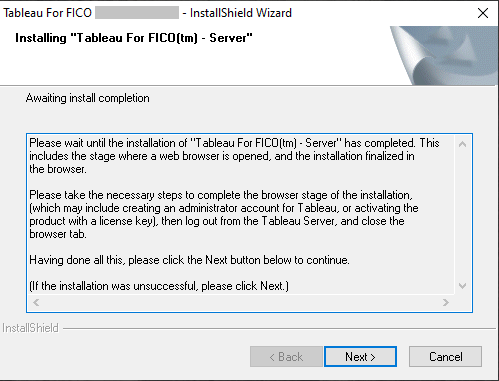
Task: Click the scroll down arrow in instructions box
Action: 462,286
